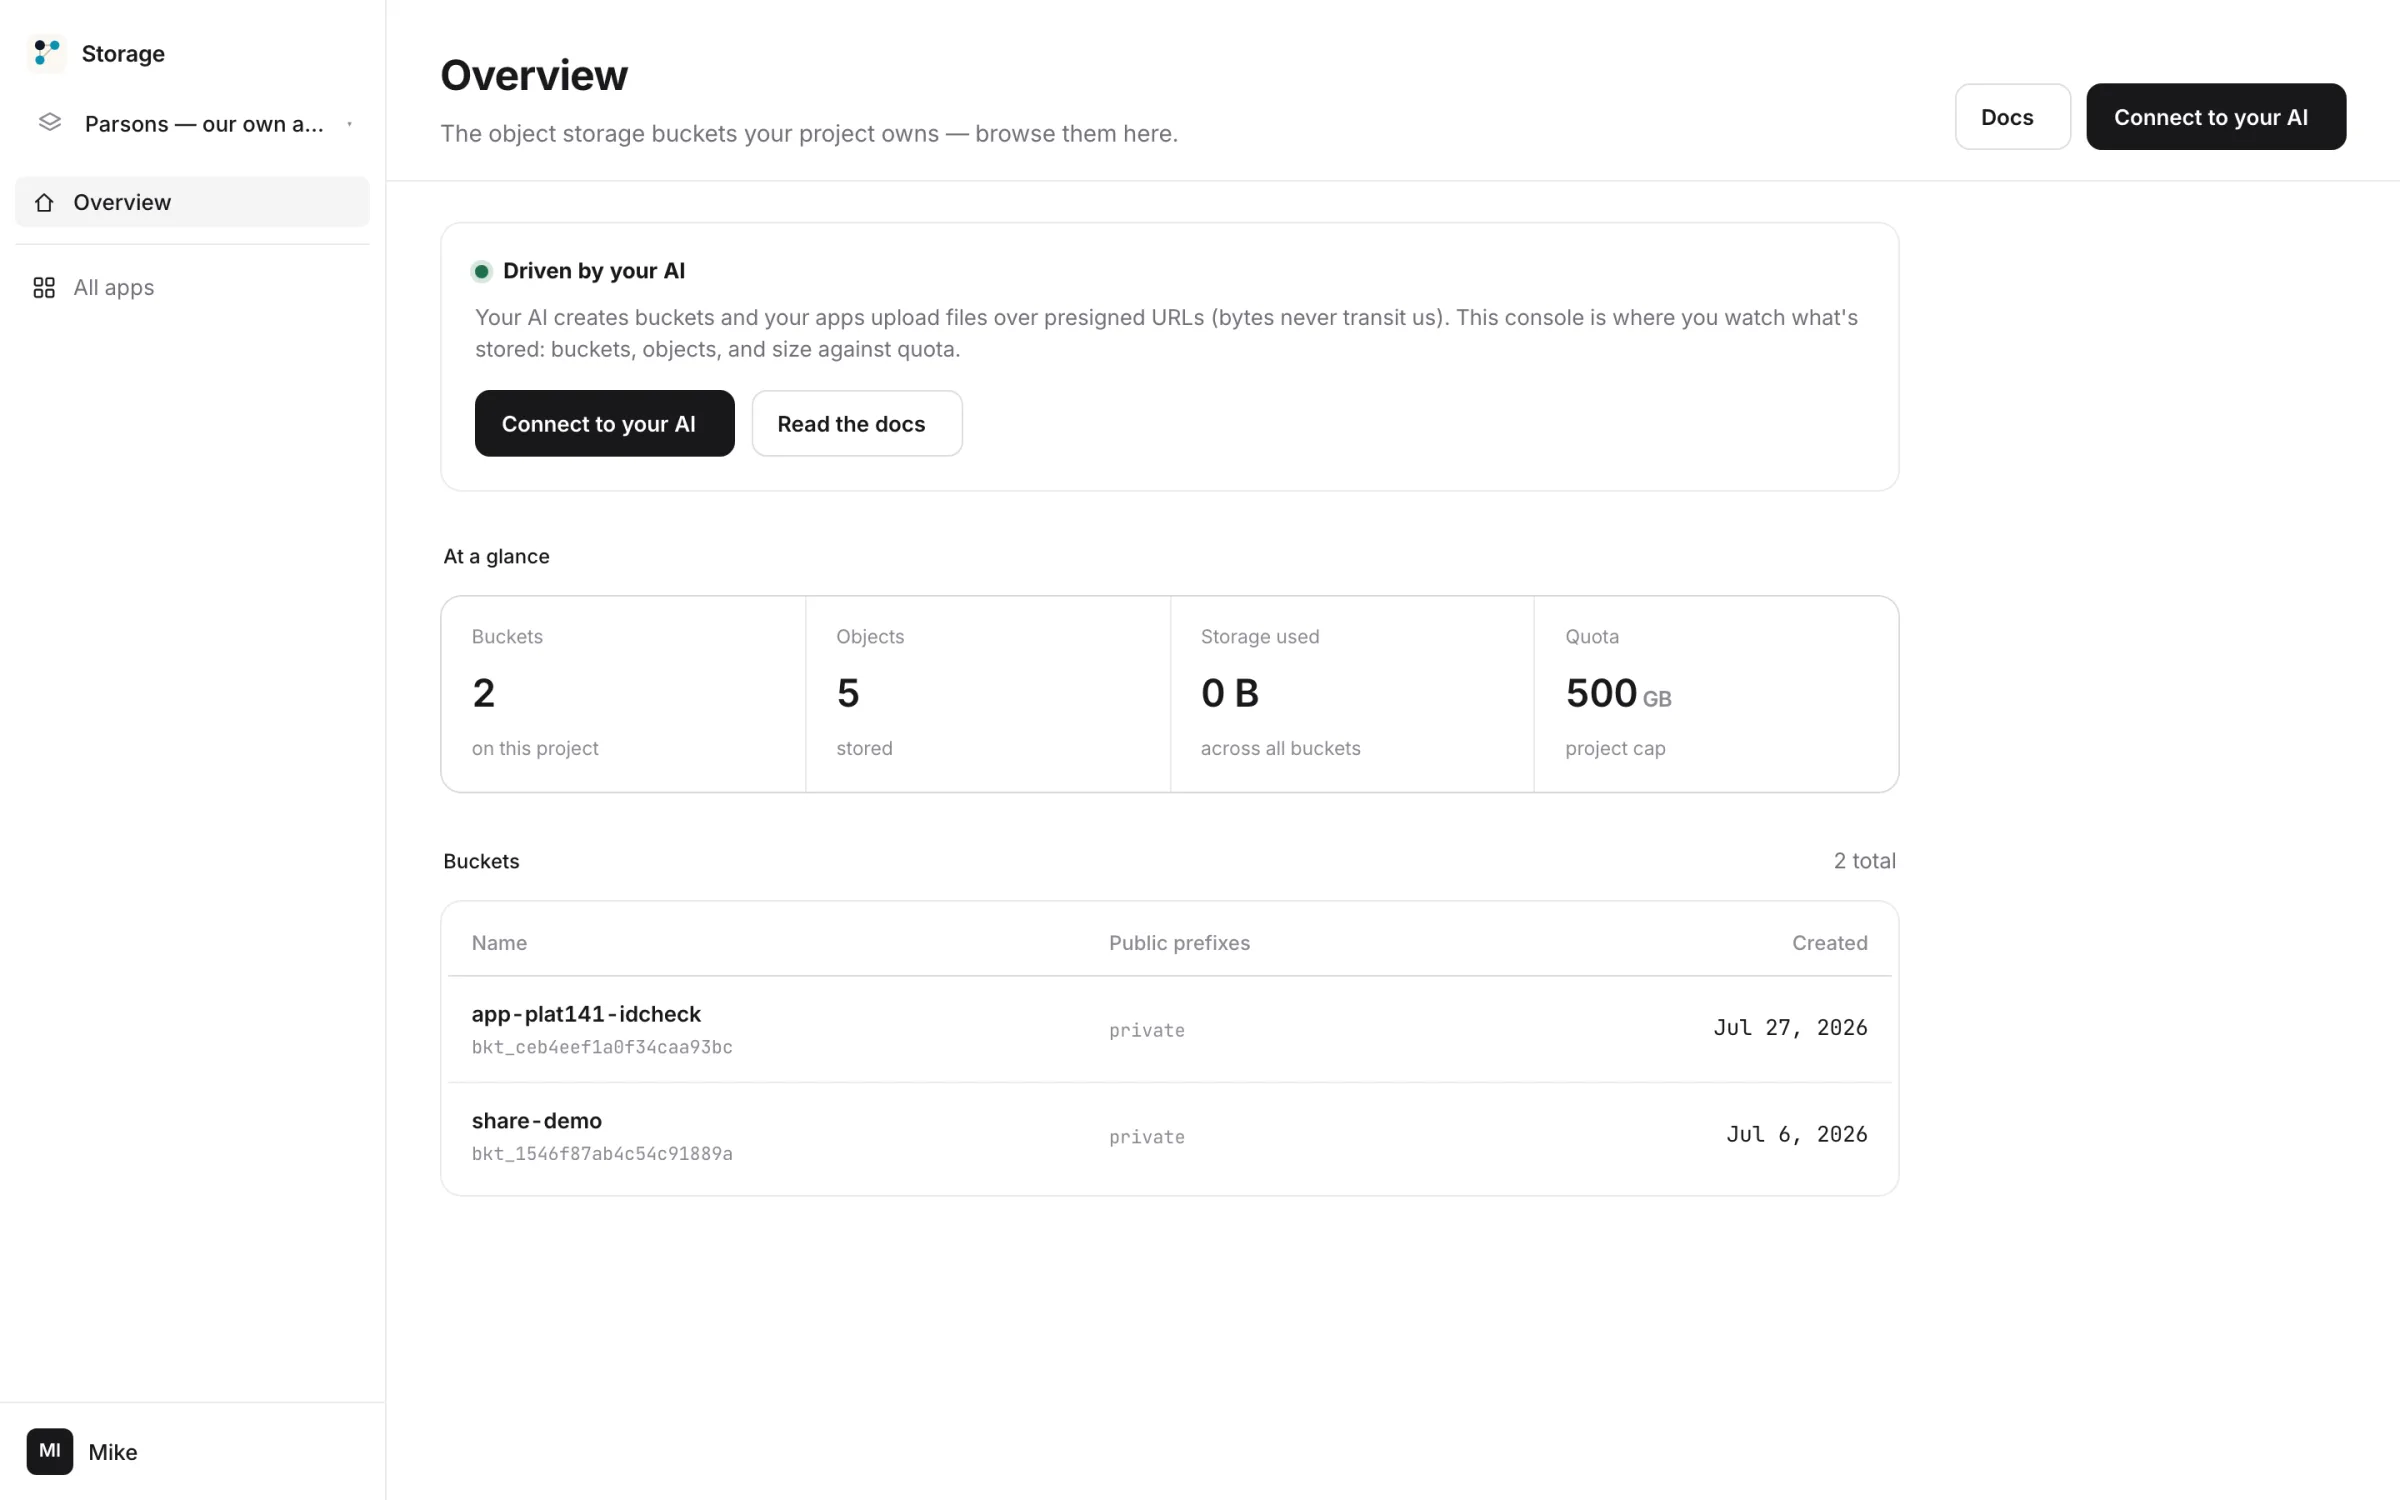This screenshot has width=2400, height=1500.
Task: Open the share-demo bucket
Action: pyautogui.click(x=537, y=1121)
